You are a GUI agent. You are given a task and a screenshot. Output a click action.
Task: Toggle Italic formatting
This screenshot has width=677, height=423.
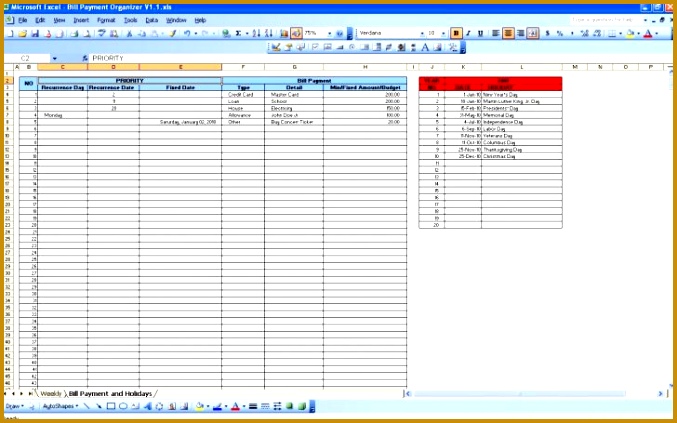468,33
